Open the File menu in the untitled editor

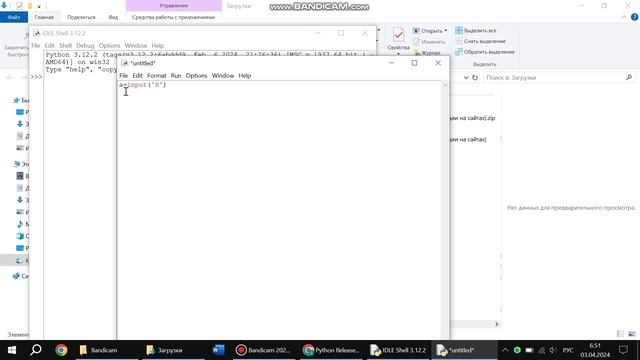click(123, 76)
